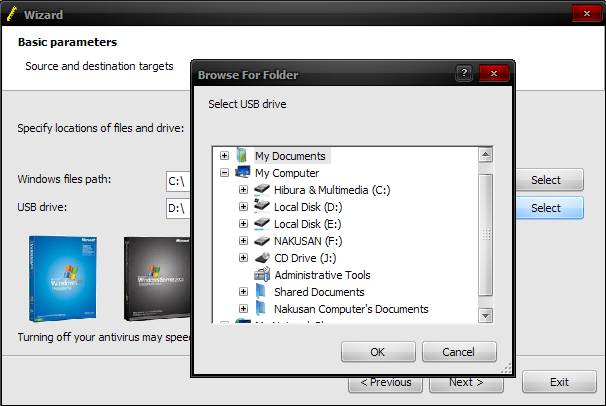Click the My Computer monitor icon
This screenshot has height=406, width=606.
[x=243, y=172]
